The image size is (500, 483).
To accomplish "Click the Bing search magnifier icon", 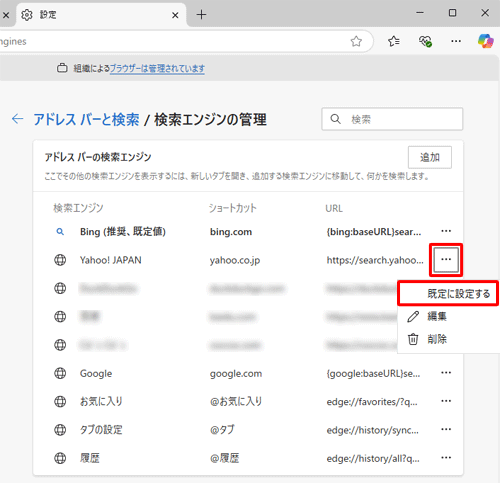I will click(60, 232).
